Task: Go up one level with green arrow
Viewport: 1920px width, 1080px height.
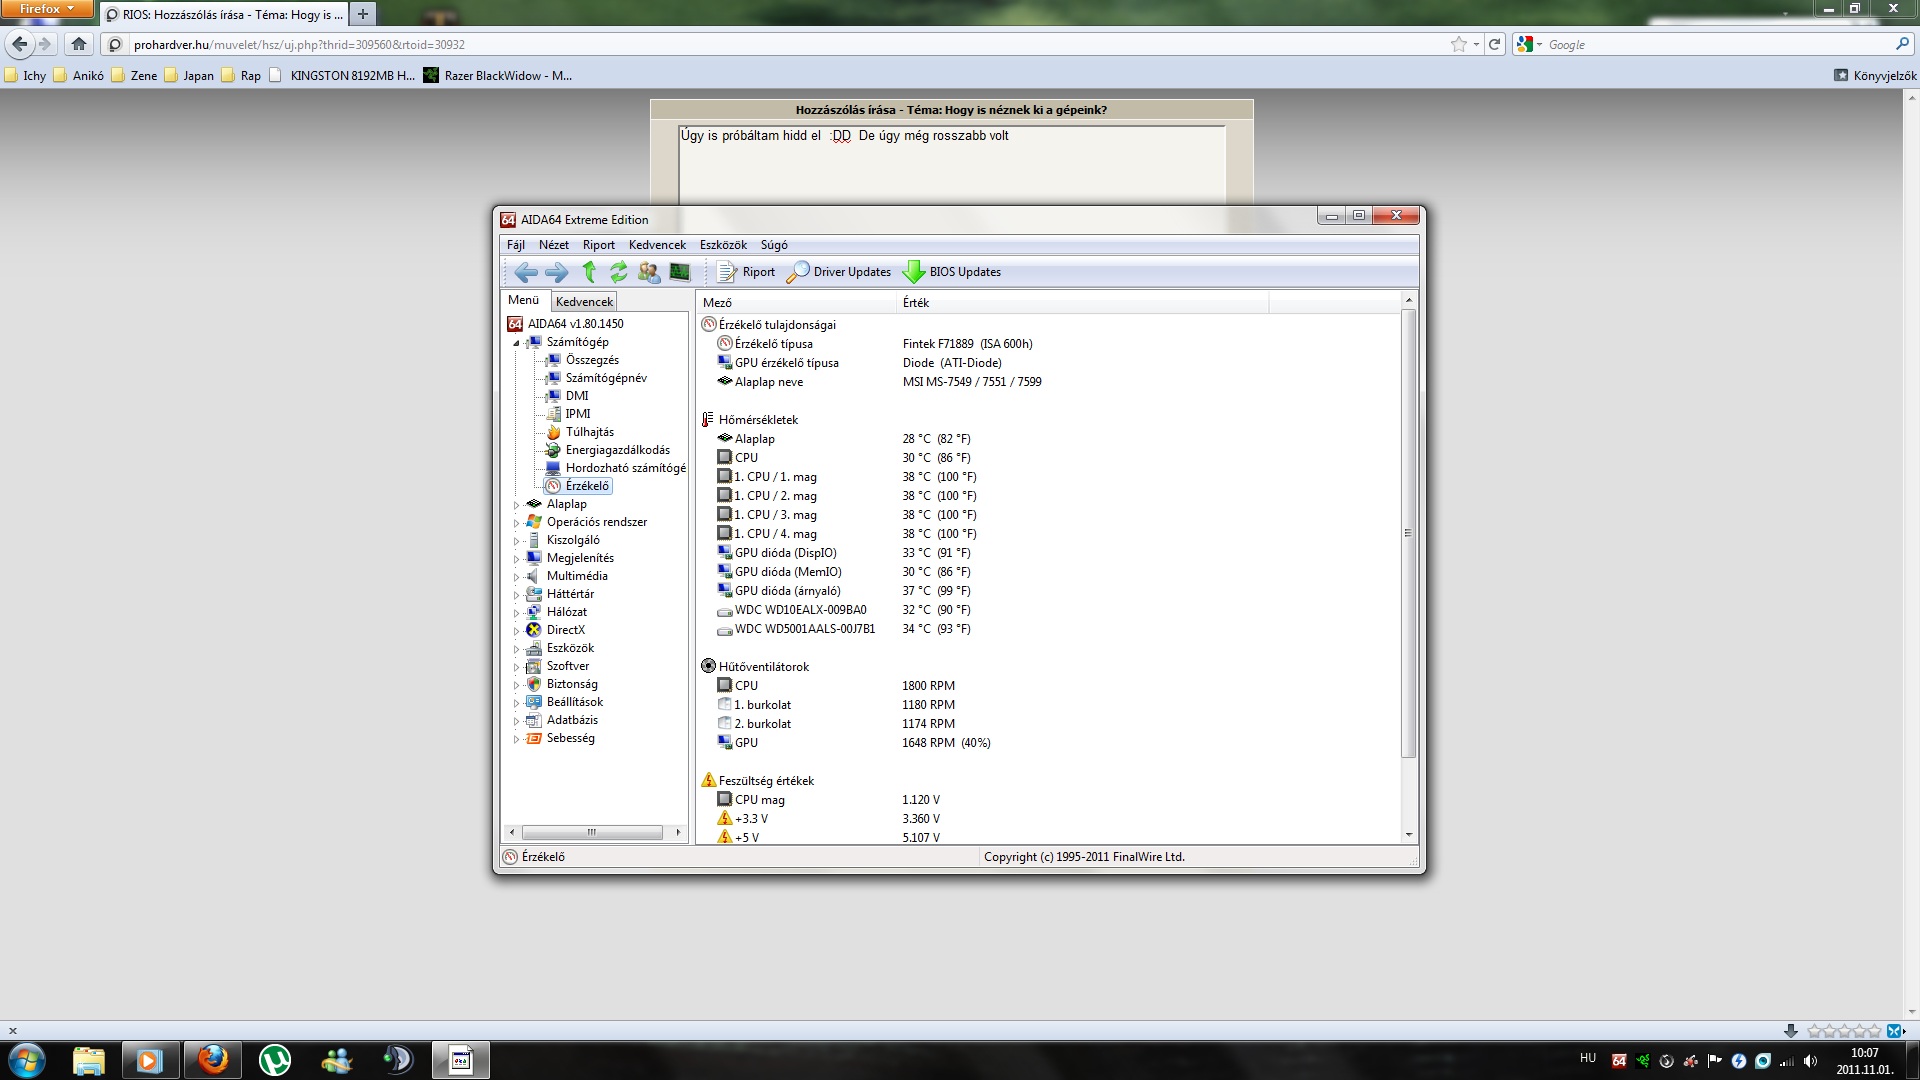Action: [x=589, y=272]
